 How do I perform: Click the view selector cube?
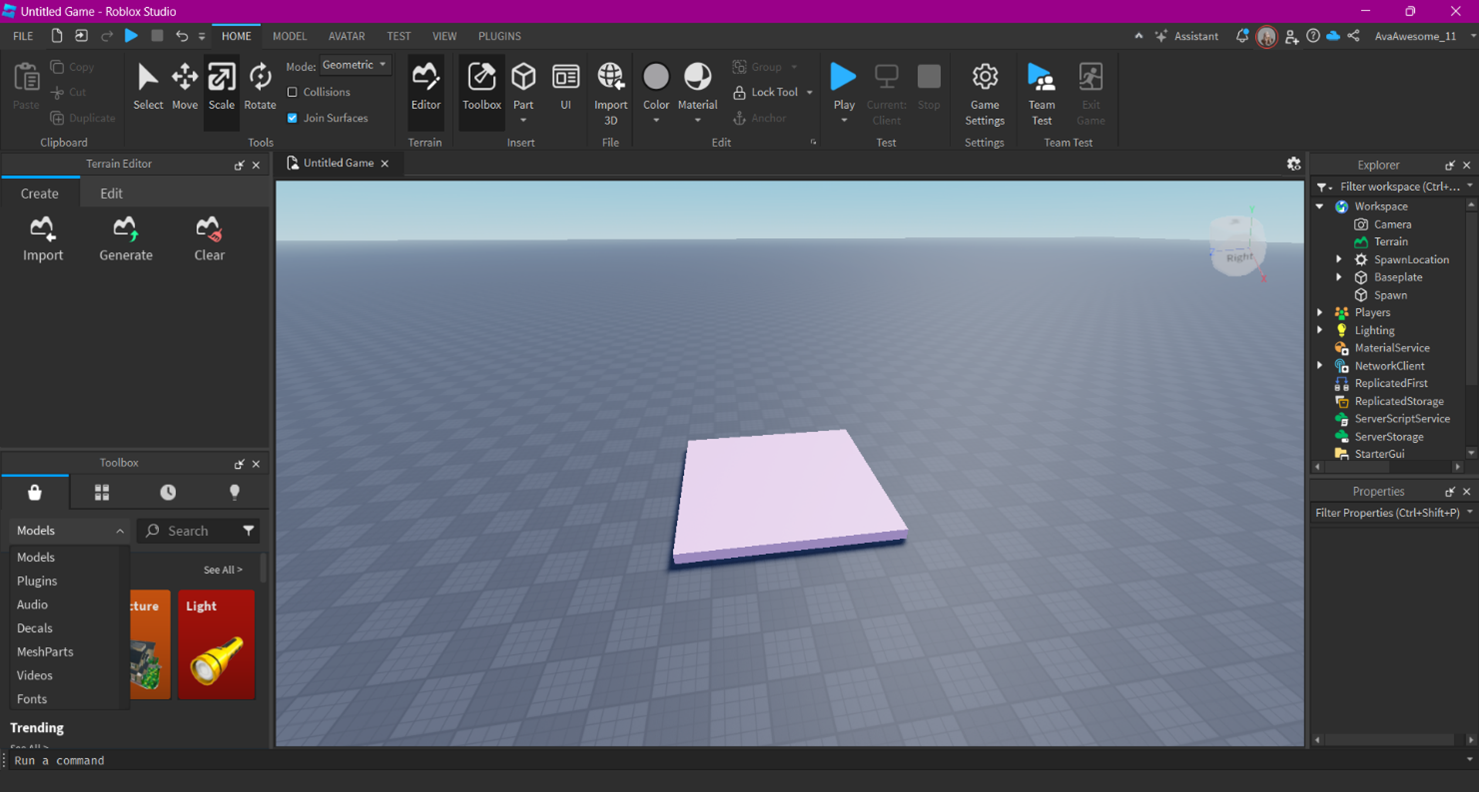[1238, 245]
